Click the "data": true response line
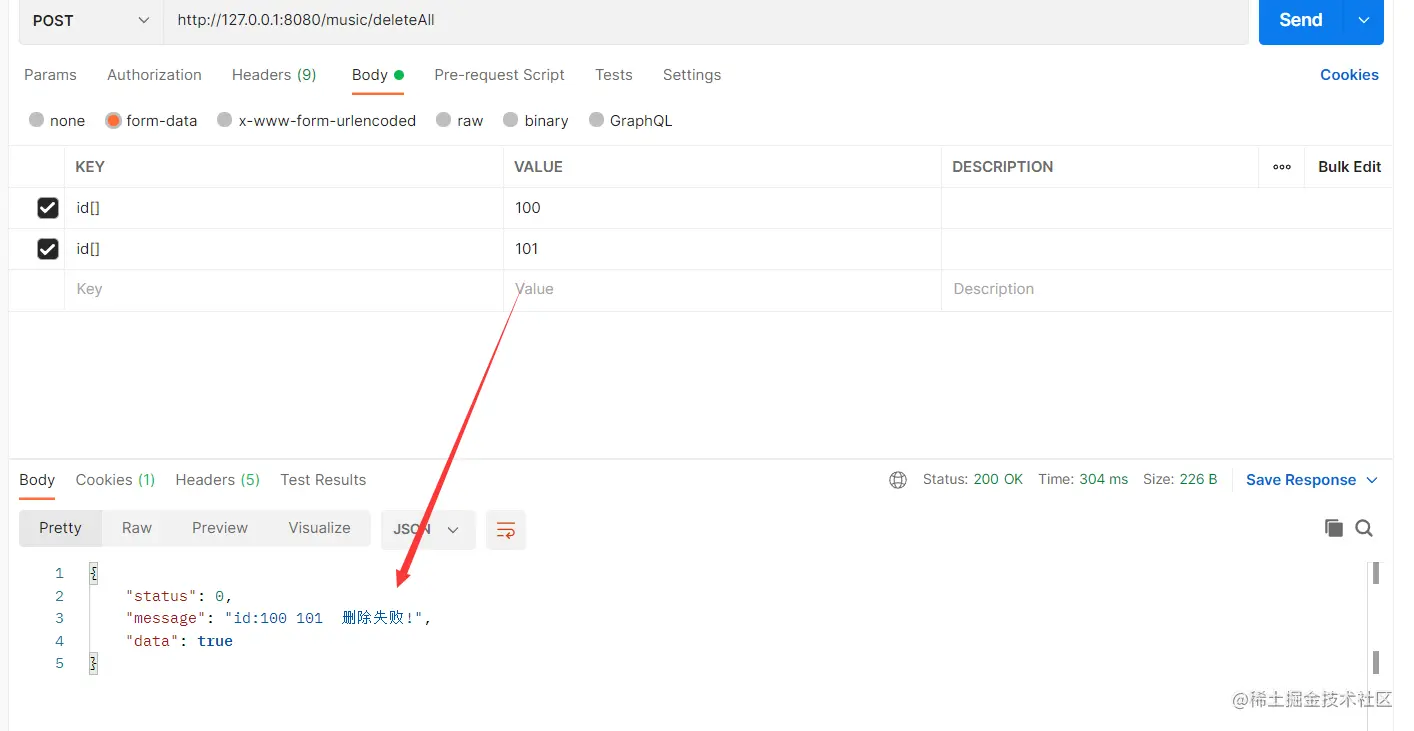The height and width of the screenshot is (731, 1414). point(179,641)
